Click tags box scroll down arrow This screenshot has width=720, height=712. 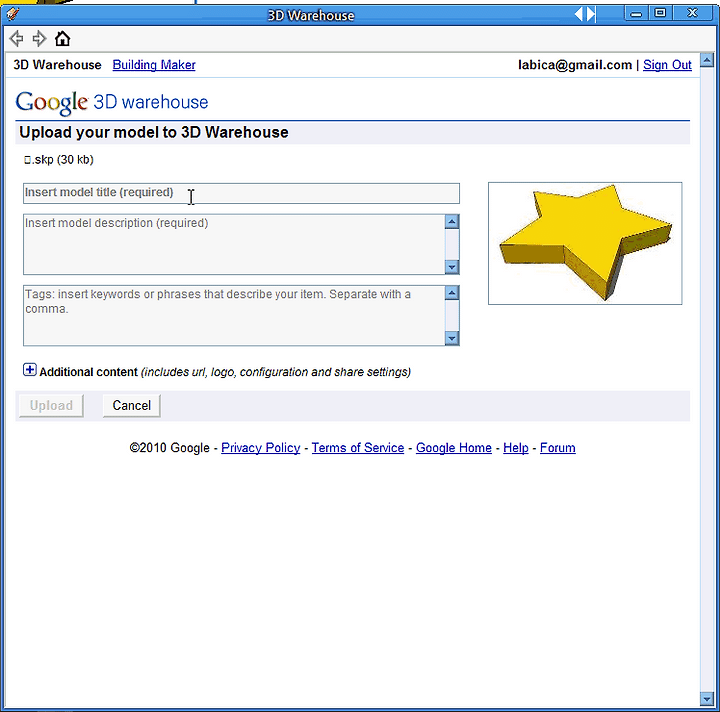pos(452,338)
